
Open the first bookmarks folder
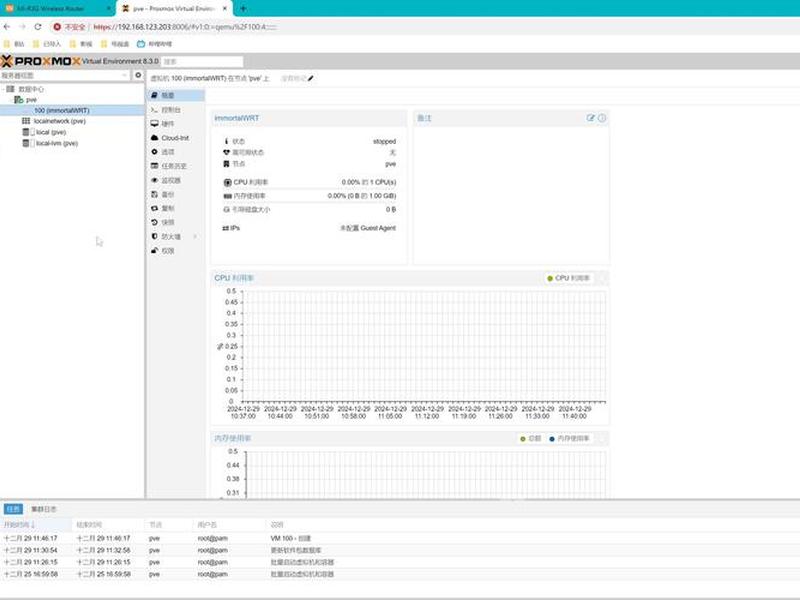(x=14, y=44)
